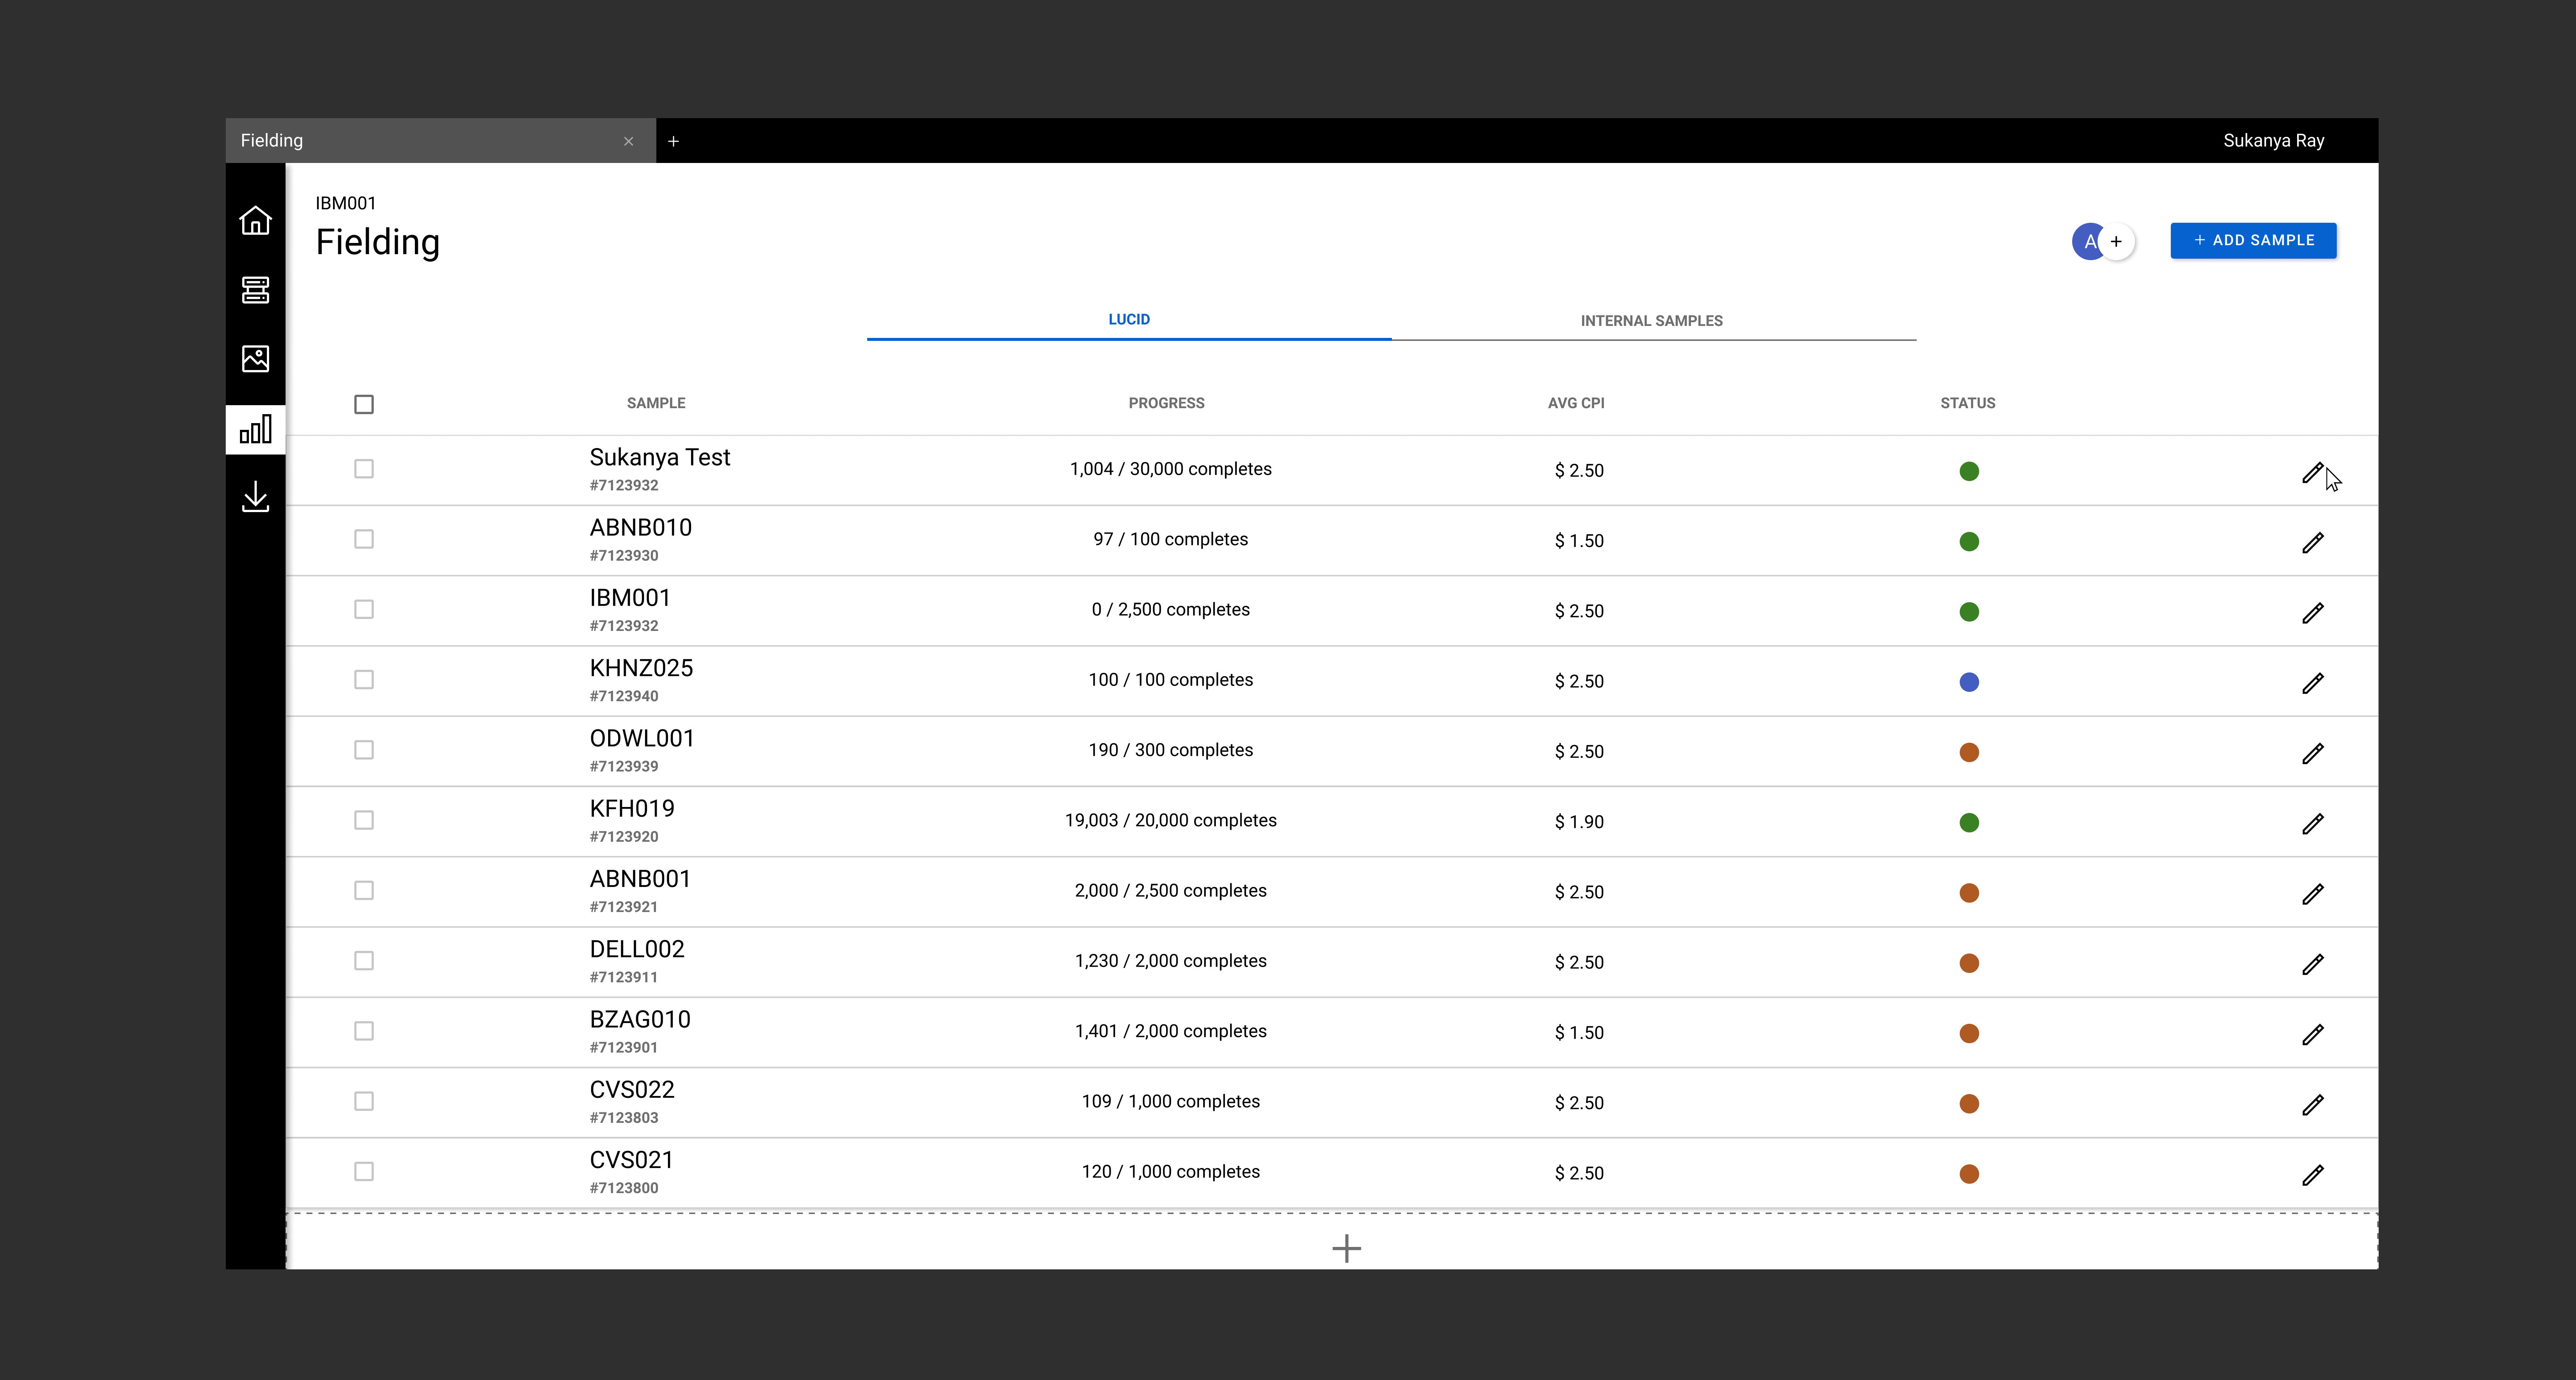This screenshot has width=2576, height=1380.
Task: Click pencil icon for DELL002
Action: 2312,964
